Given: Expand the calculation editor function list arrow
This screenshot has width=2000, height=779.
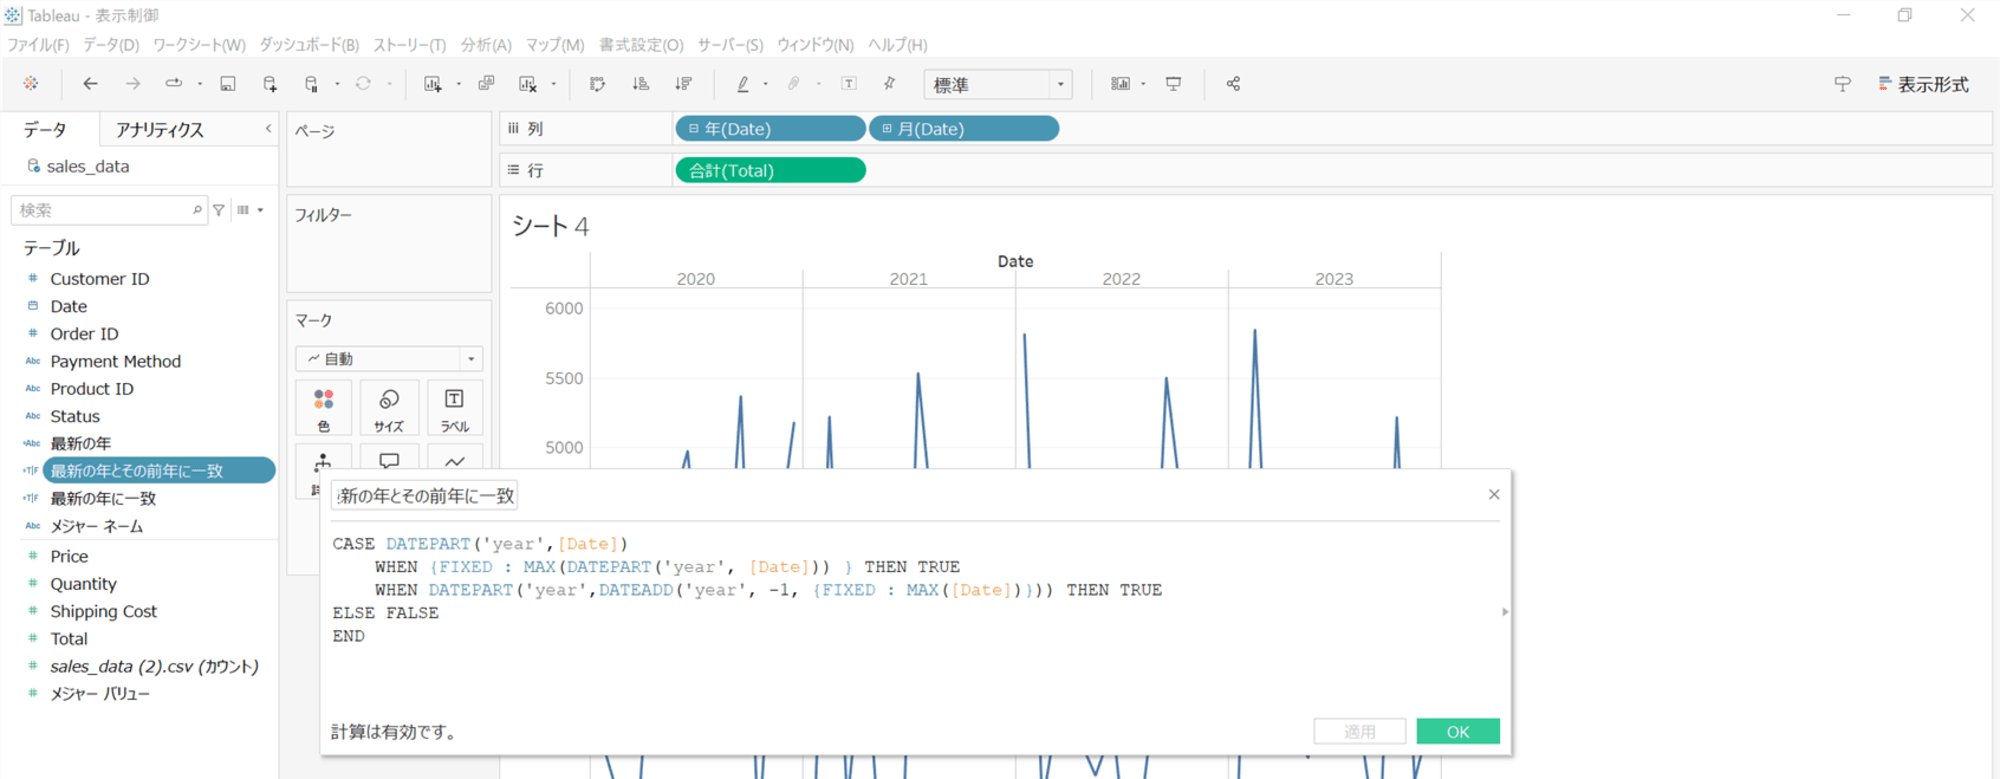Looking at the screenshot, I should tap(1505, 612).
